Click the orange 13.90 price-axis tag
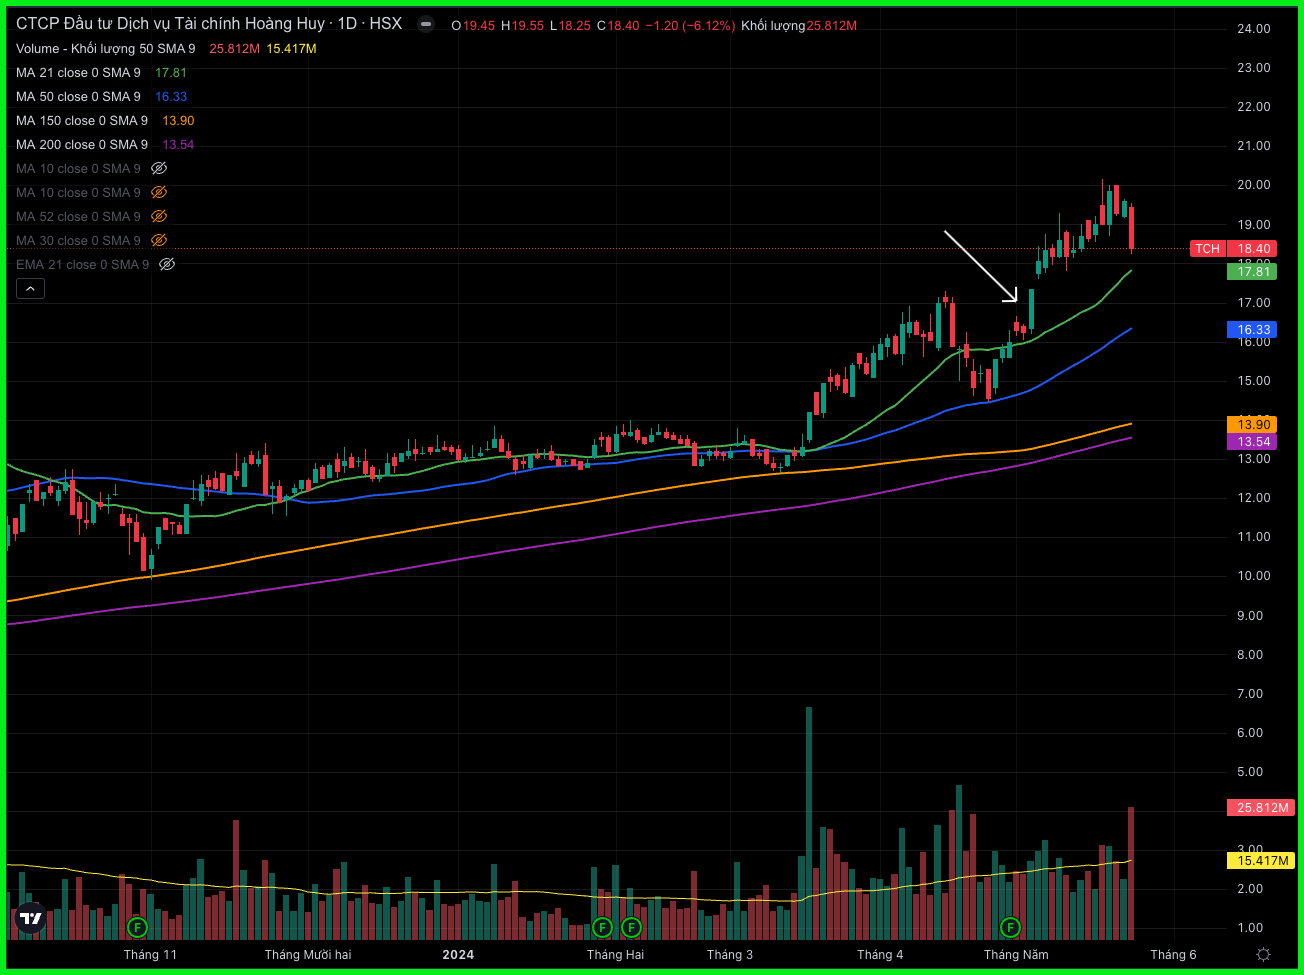The image size is (1304, 975). click(x=1252, y=425)
